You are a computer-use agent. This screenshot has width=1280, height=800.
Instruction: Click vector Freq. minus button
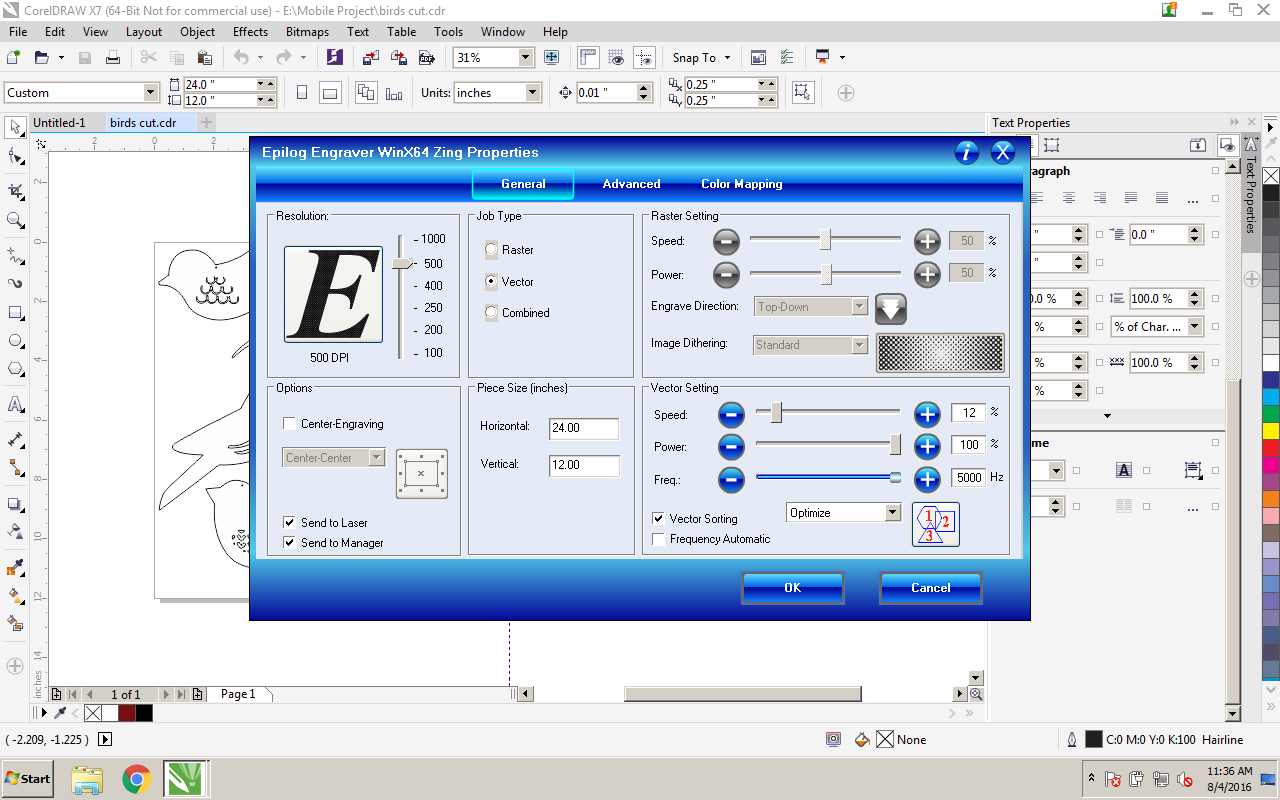[x=731, y=479]
